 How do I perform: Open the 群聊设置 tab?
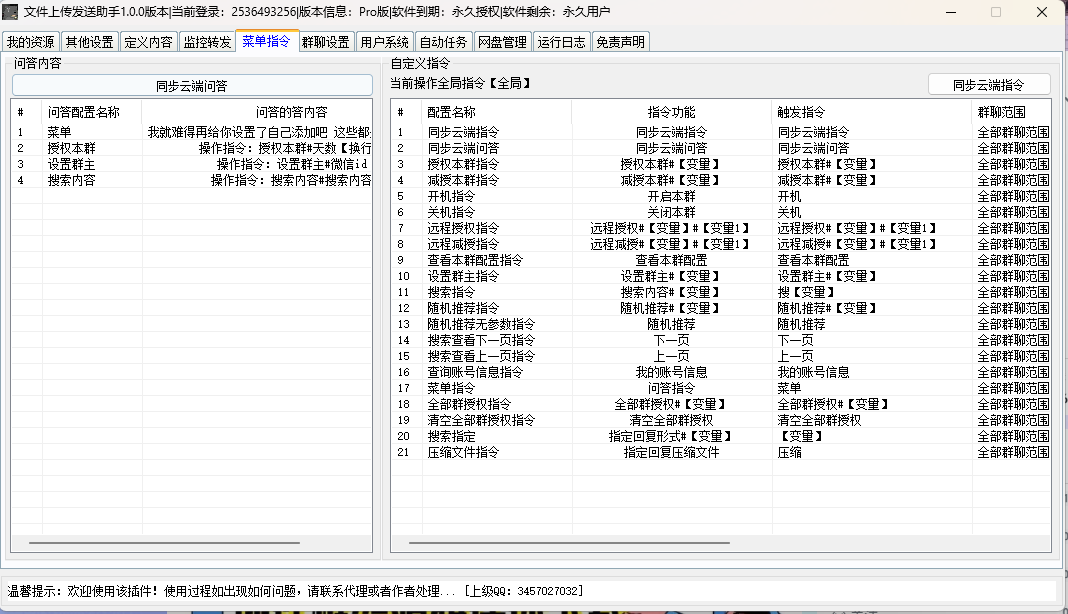click(326, 42)
